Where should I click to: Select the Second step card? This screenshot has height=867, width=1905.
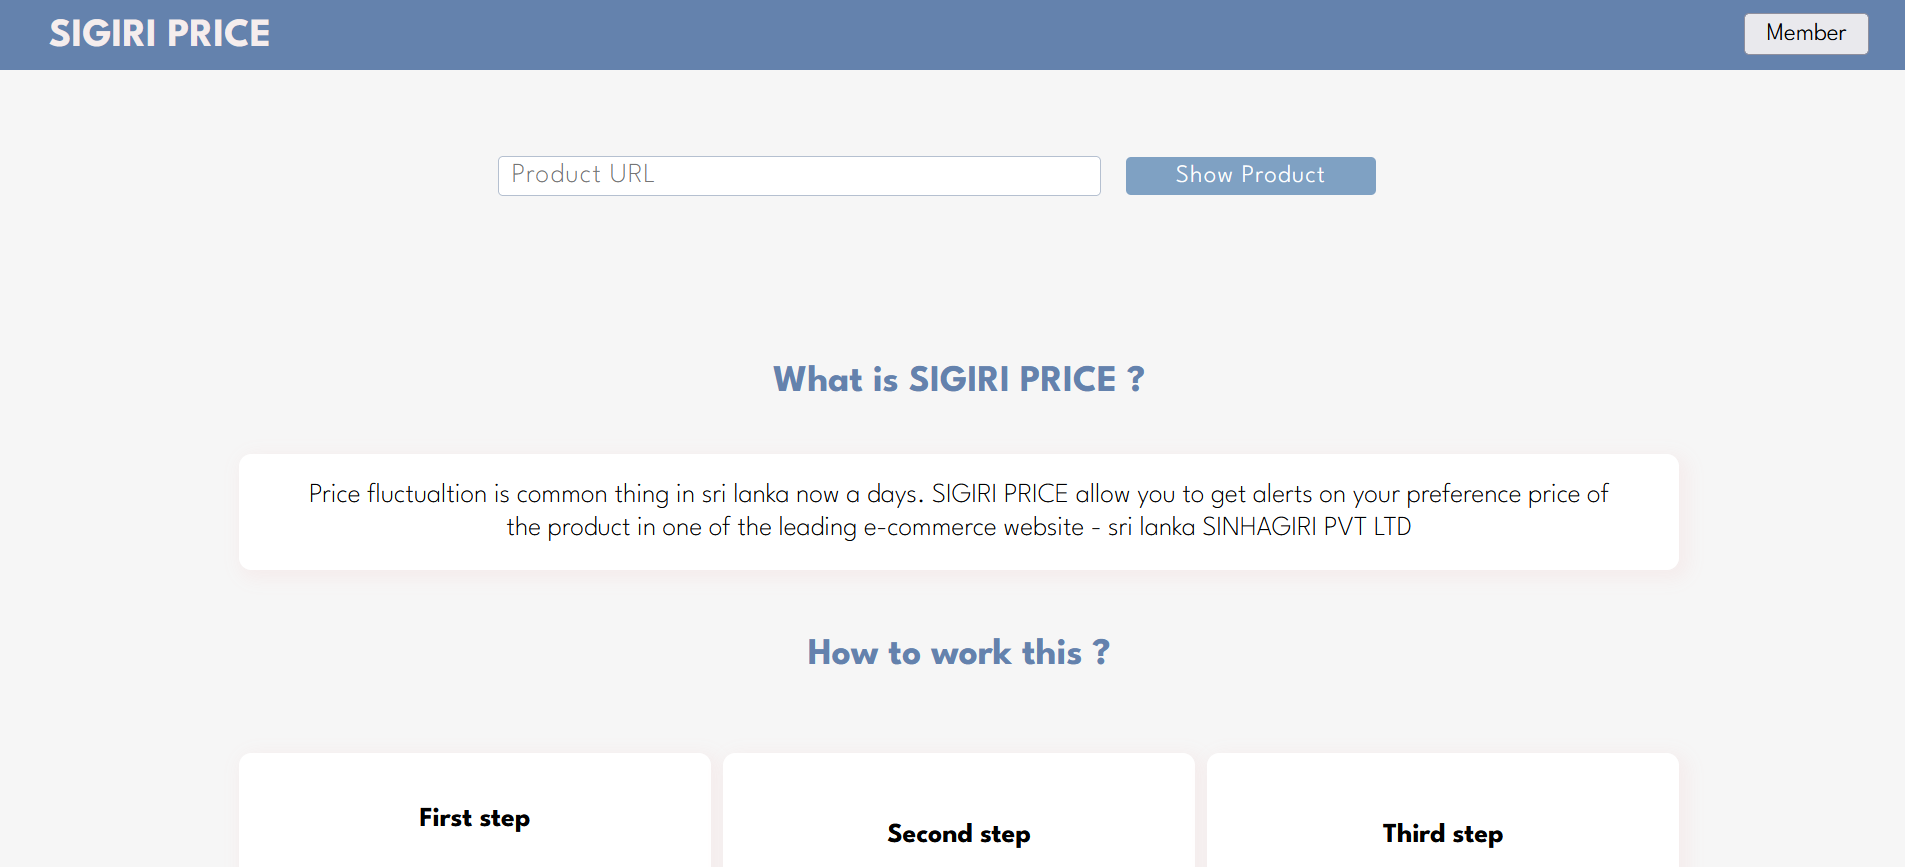[957, 810]
